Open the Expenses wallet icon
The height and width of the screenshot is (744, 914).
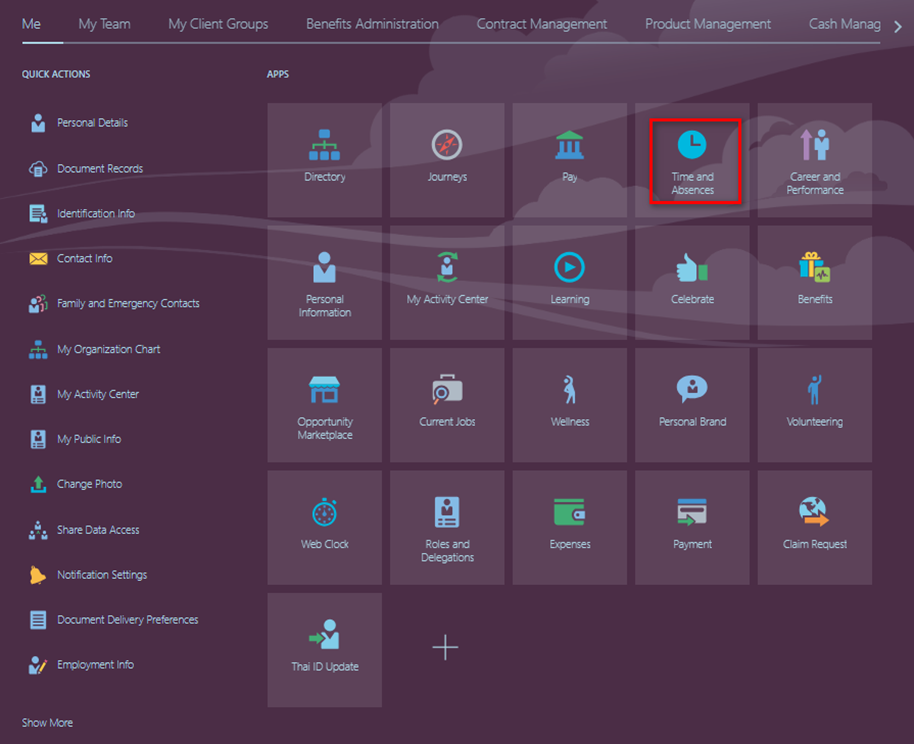point(569,512)
